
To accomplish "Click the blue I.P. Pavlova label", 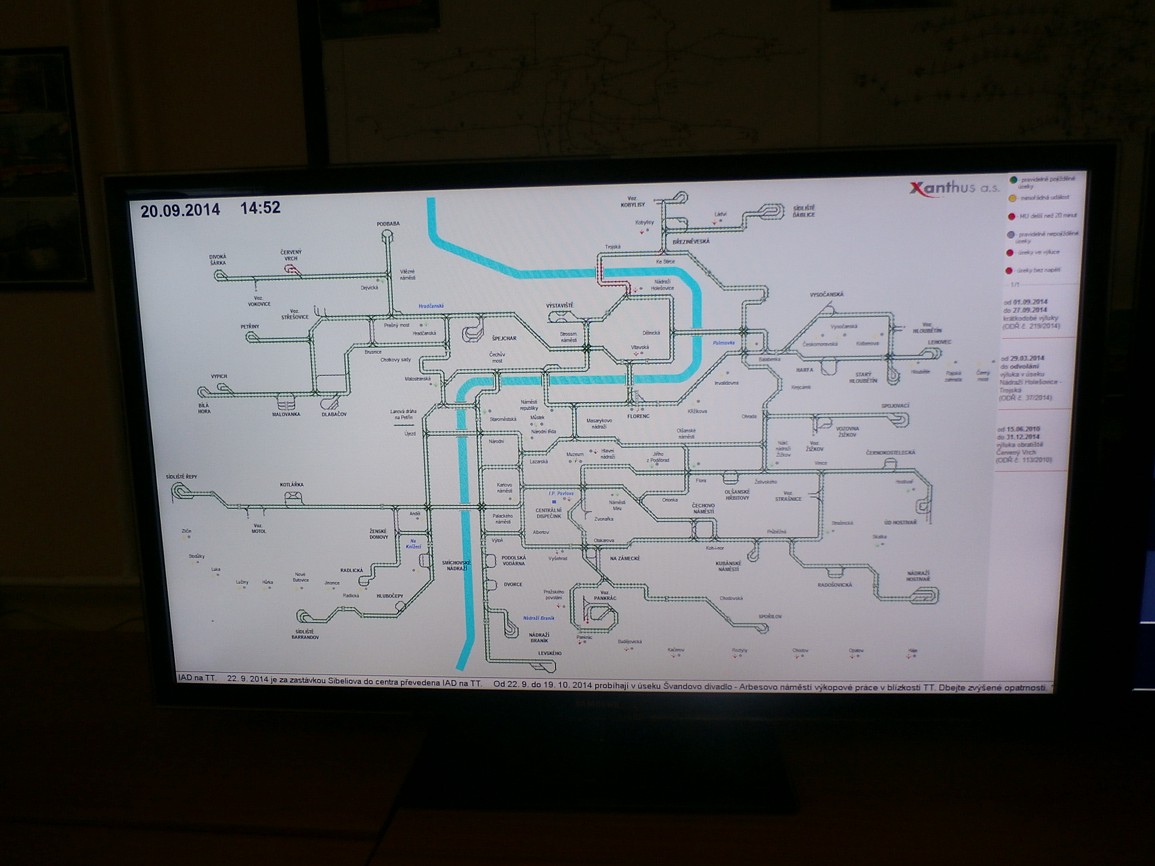I will pos(561,493).
